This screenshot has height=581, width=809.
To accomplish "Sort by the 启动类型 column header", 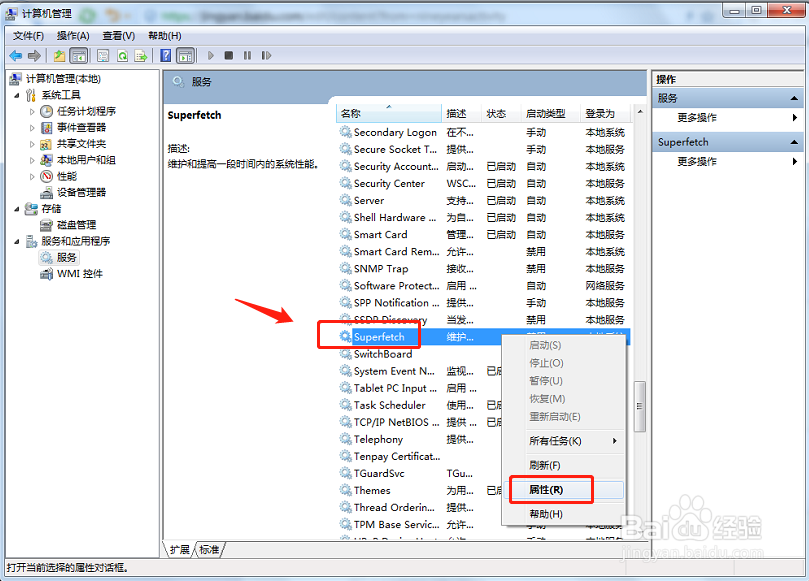I will (x=551, y=114).
